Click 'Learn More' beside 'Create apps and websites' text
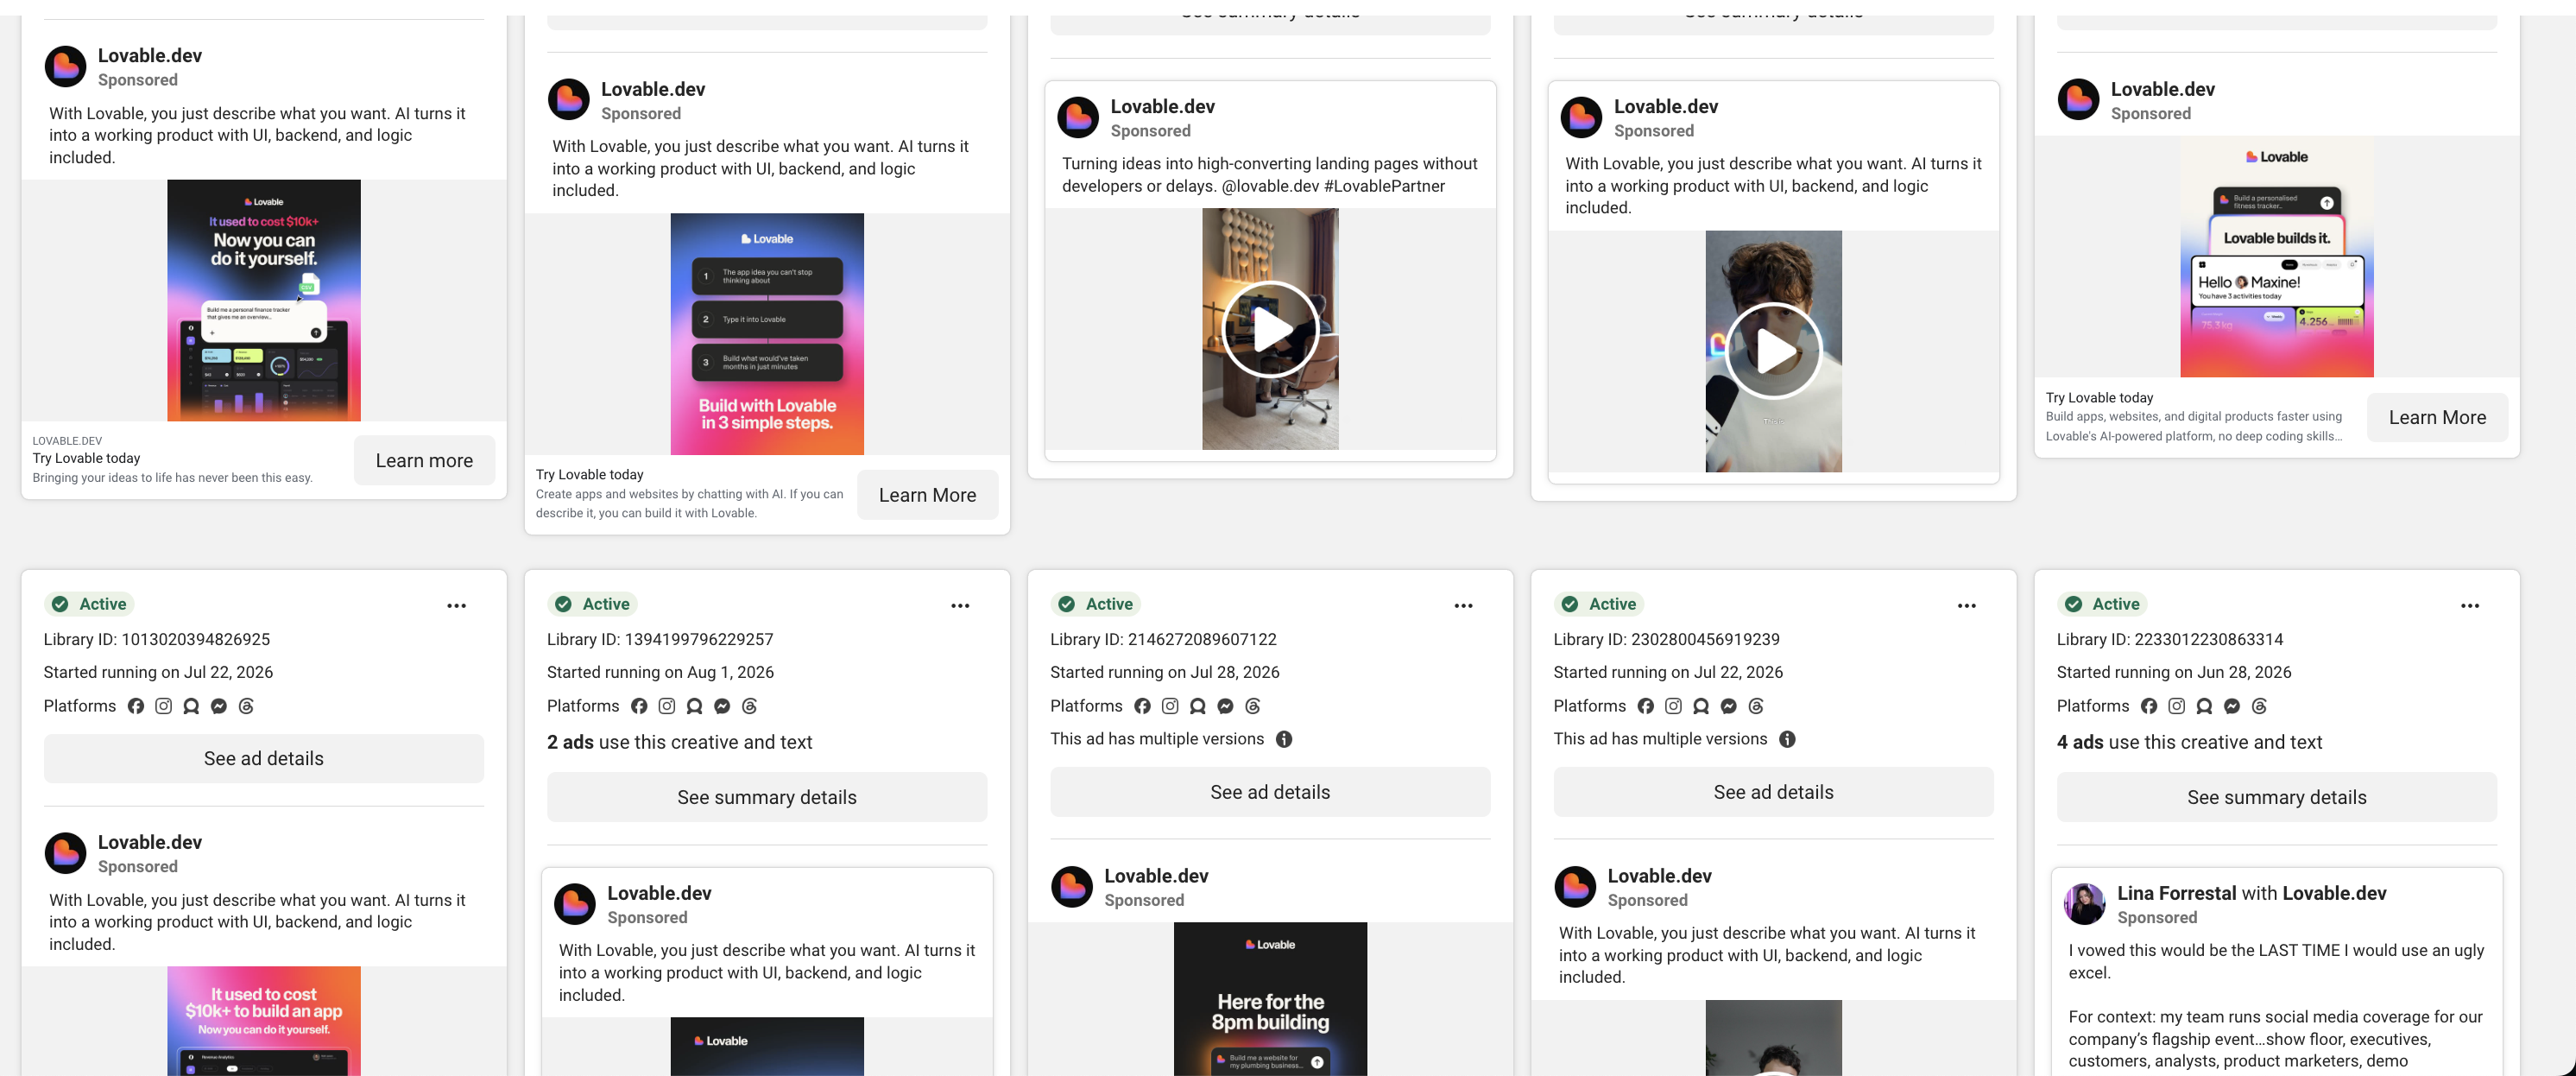The height and width of the screenshot is (1076, 2576). 927,495
